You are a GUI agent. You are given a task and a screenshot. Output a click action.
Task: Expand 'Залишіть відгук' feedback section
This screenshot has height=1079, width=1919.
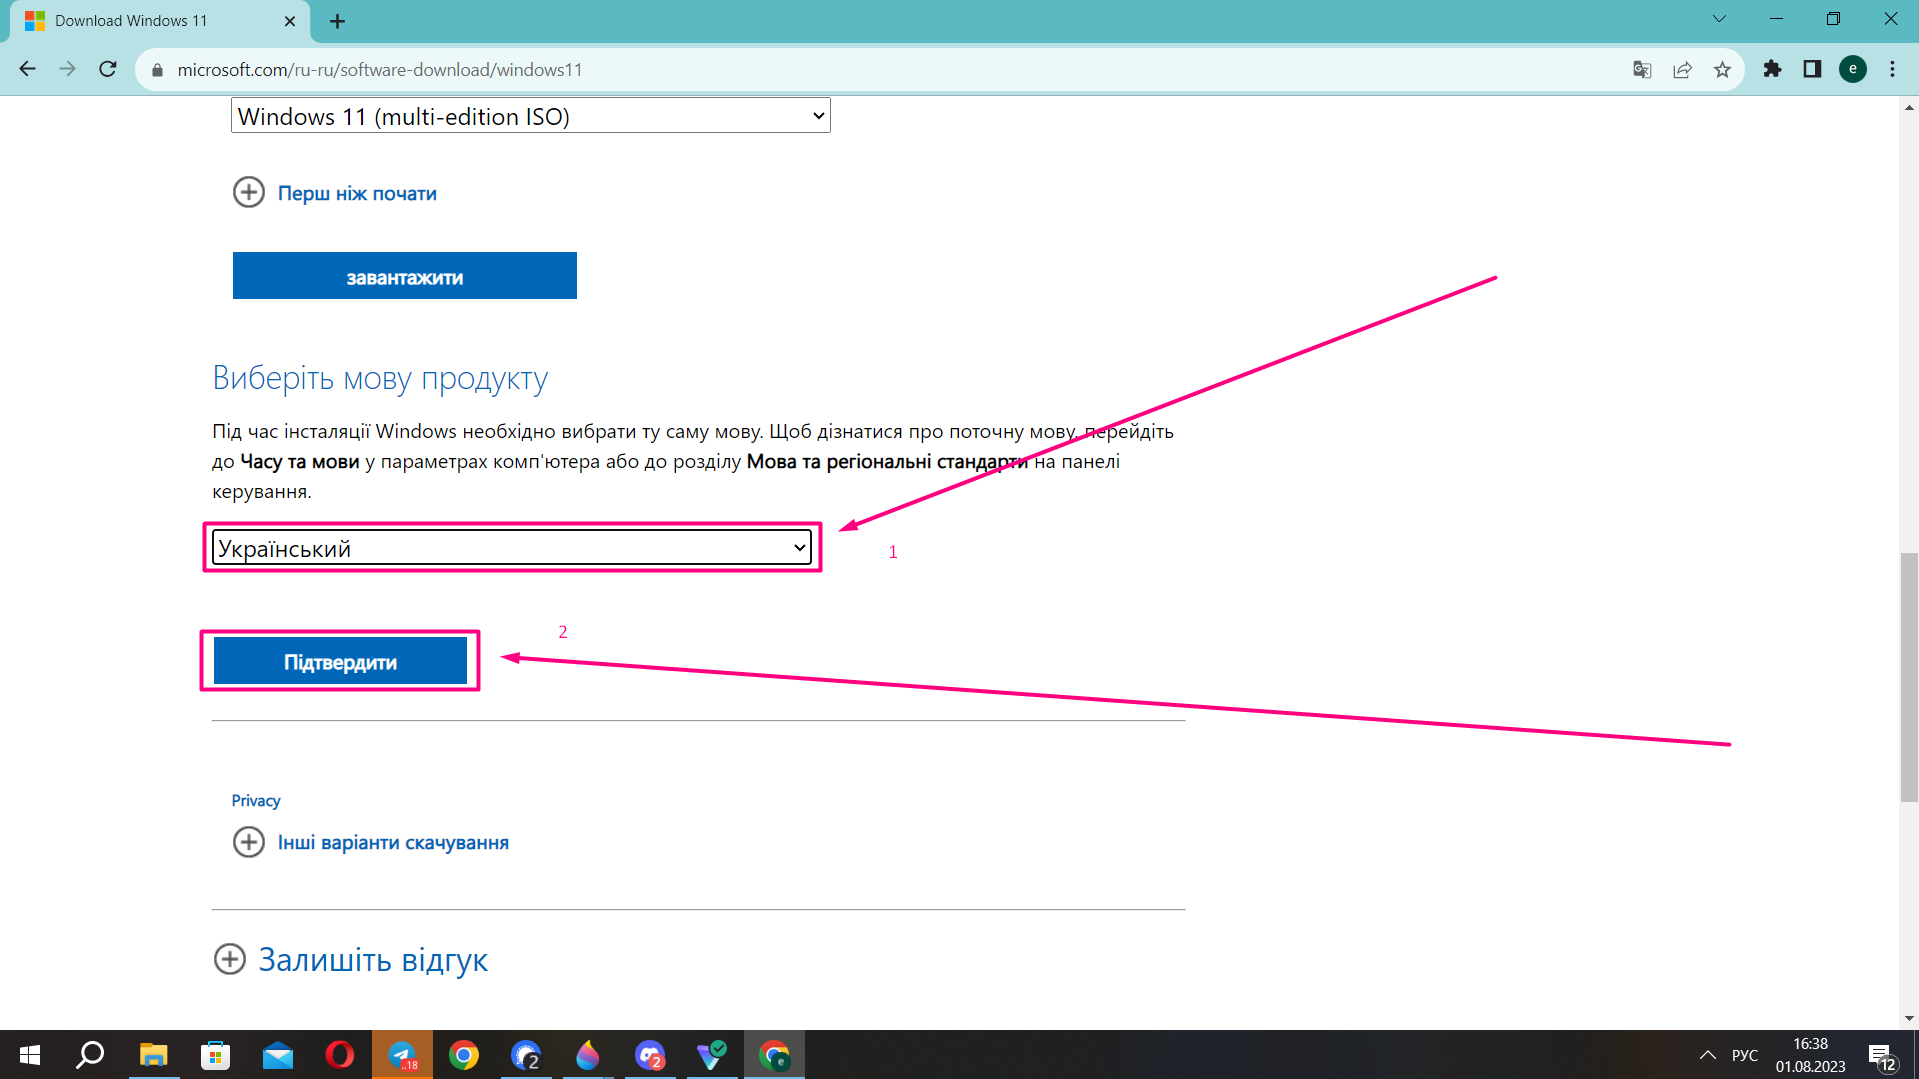tap(351, 959)
